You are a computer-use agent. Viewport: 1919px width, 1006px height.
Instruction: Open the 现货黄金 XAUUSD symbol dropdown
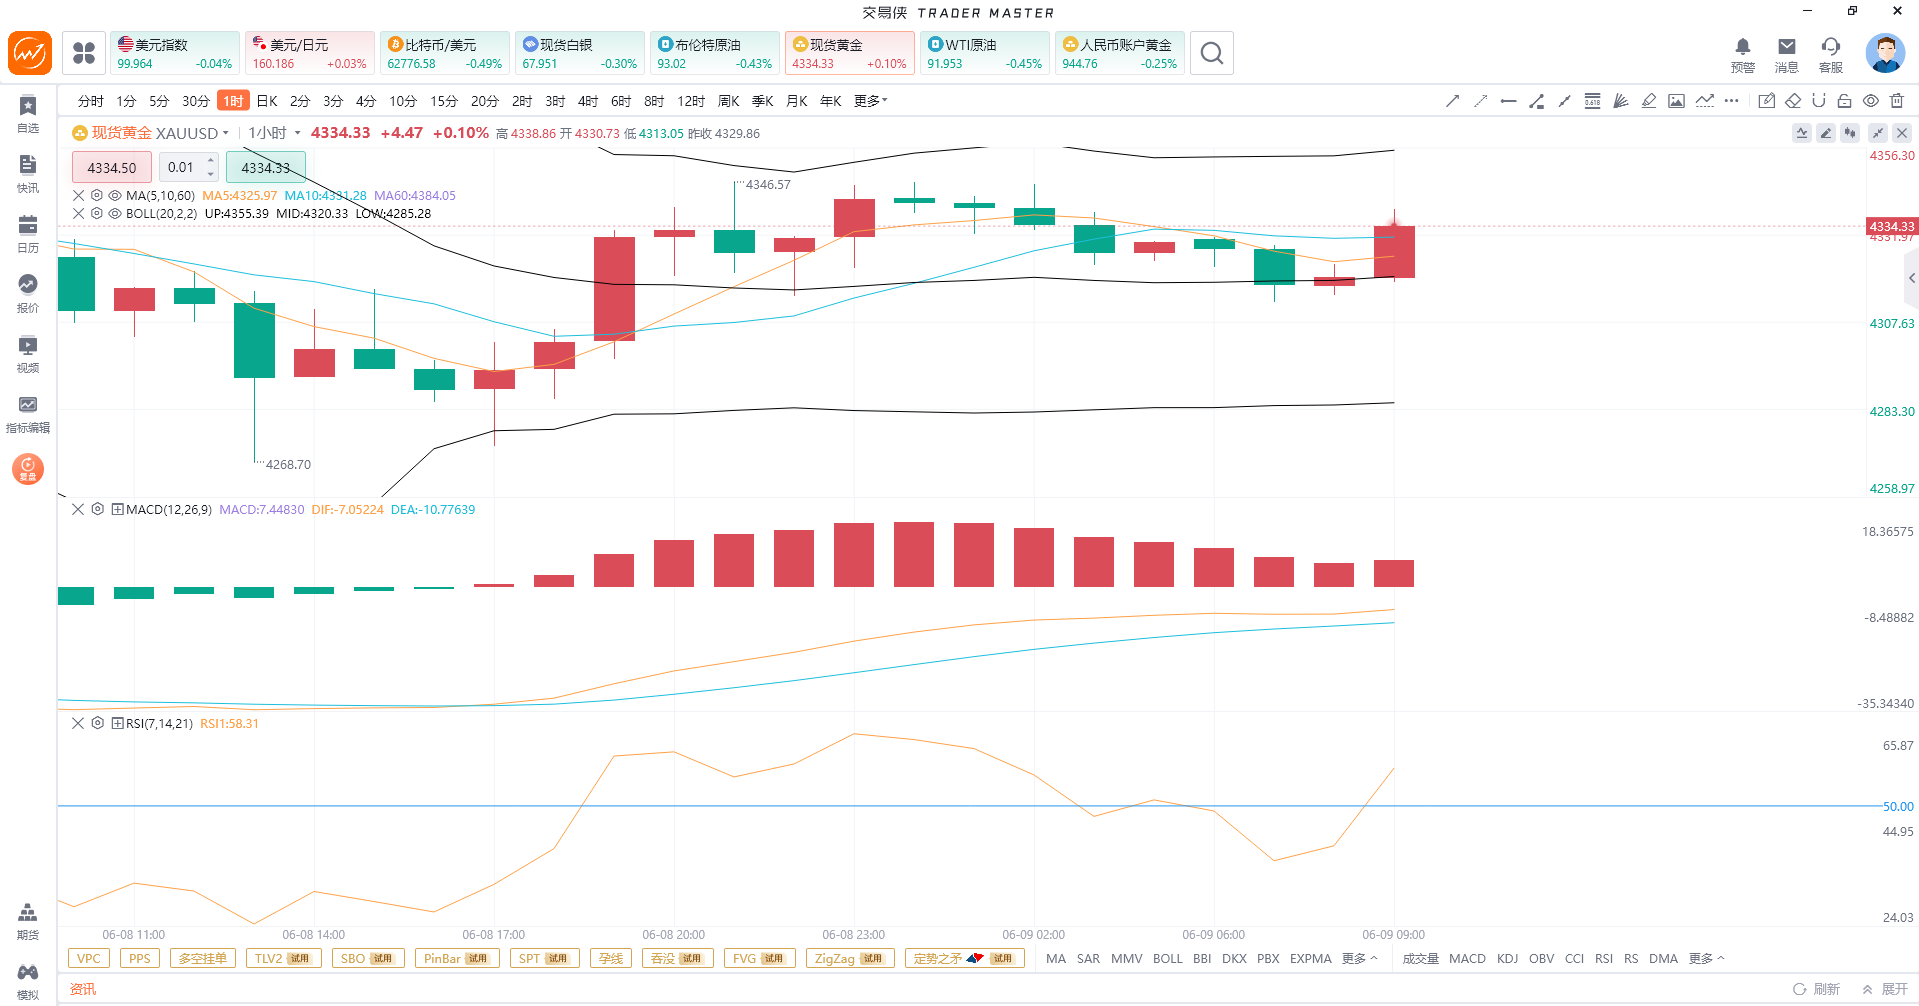click(x=151, y=133)
